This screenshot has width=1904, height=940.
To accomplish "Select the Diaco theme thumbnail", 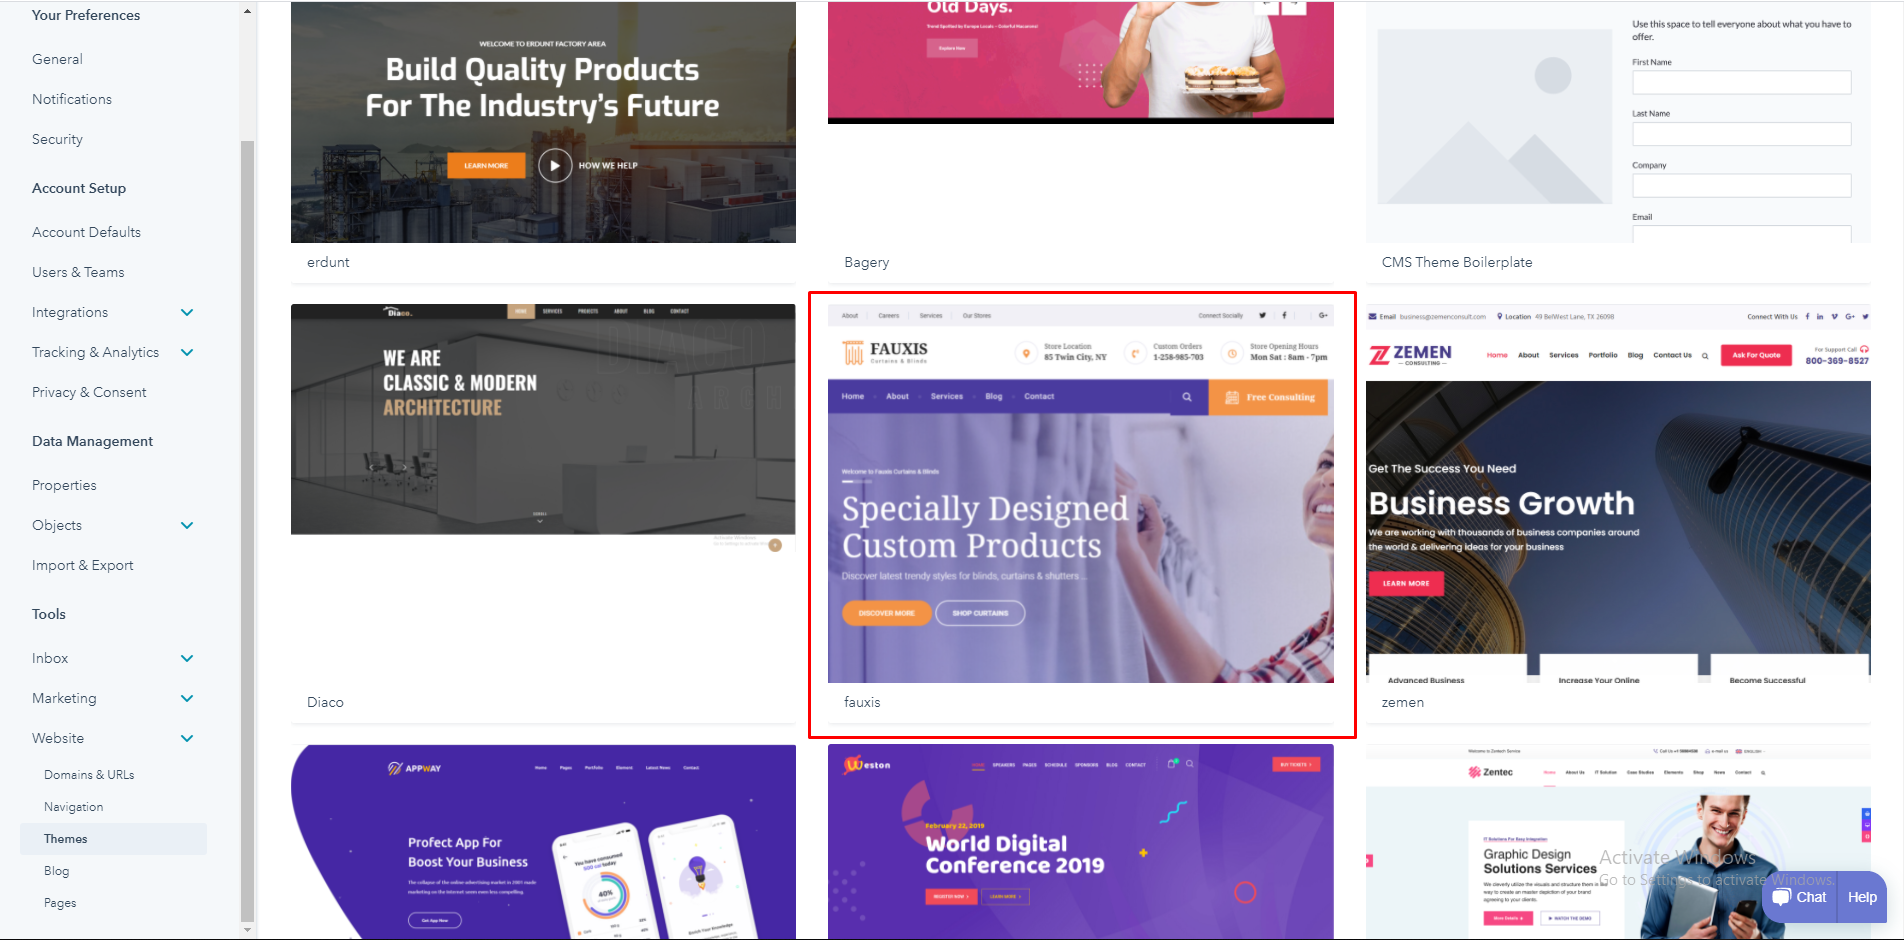I will coord(543,428).
